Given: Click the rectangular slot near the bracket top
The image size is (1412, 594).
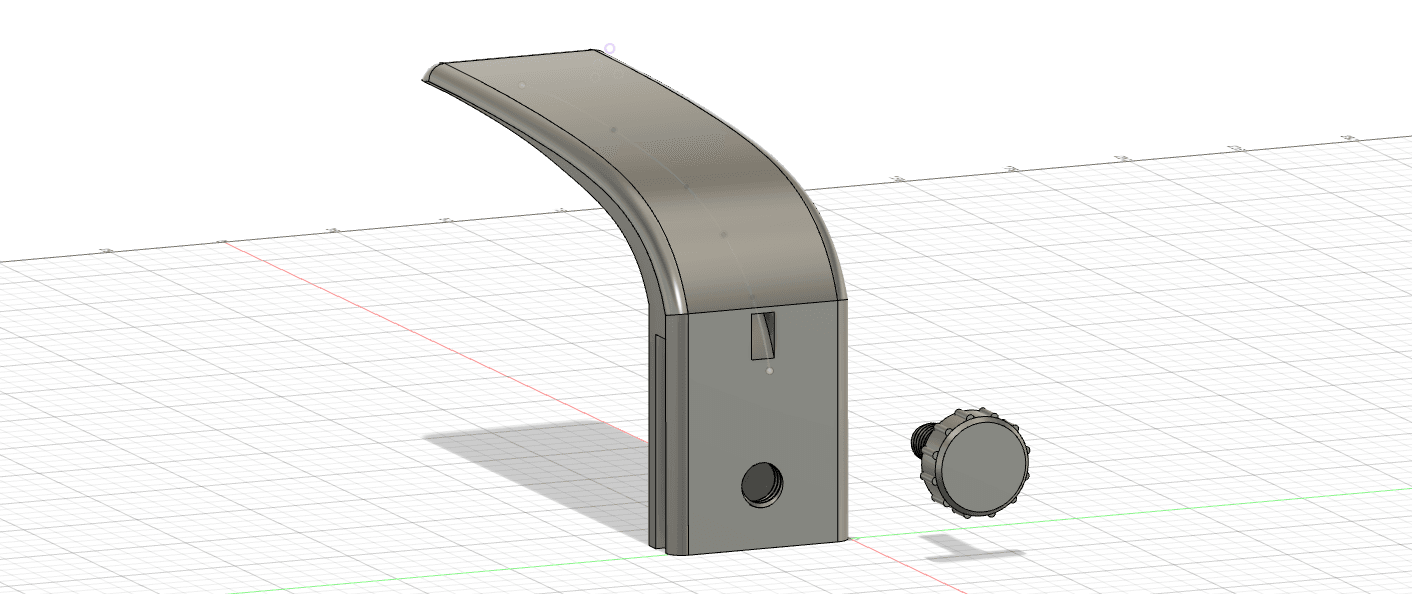Looking at the screenshot, I should [763, 335].
